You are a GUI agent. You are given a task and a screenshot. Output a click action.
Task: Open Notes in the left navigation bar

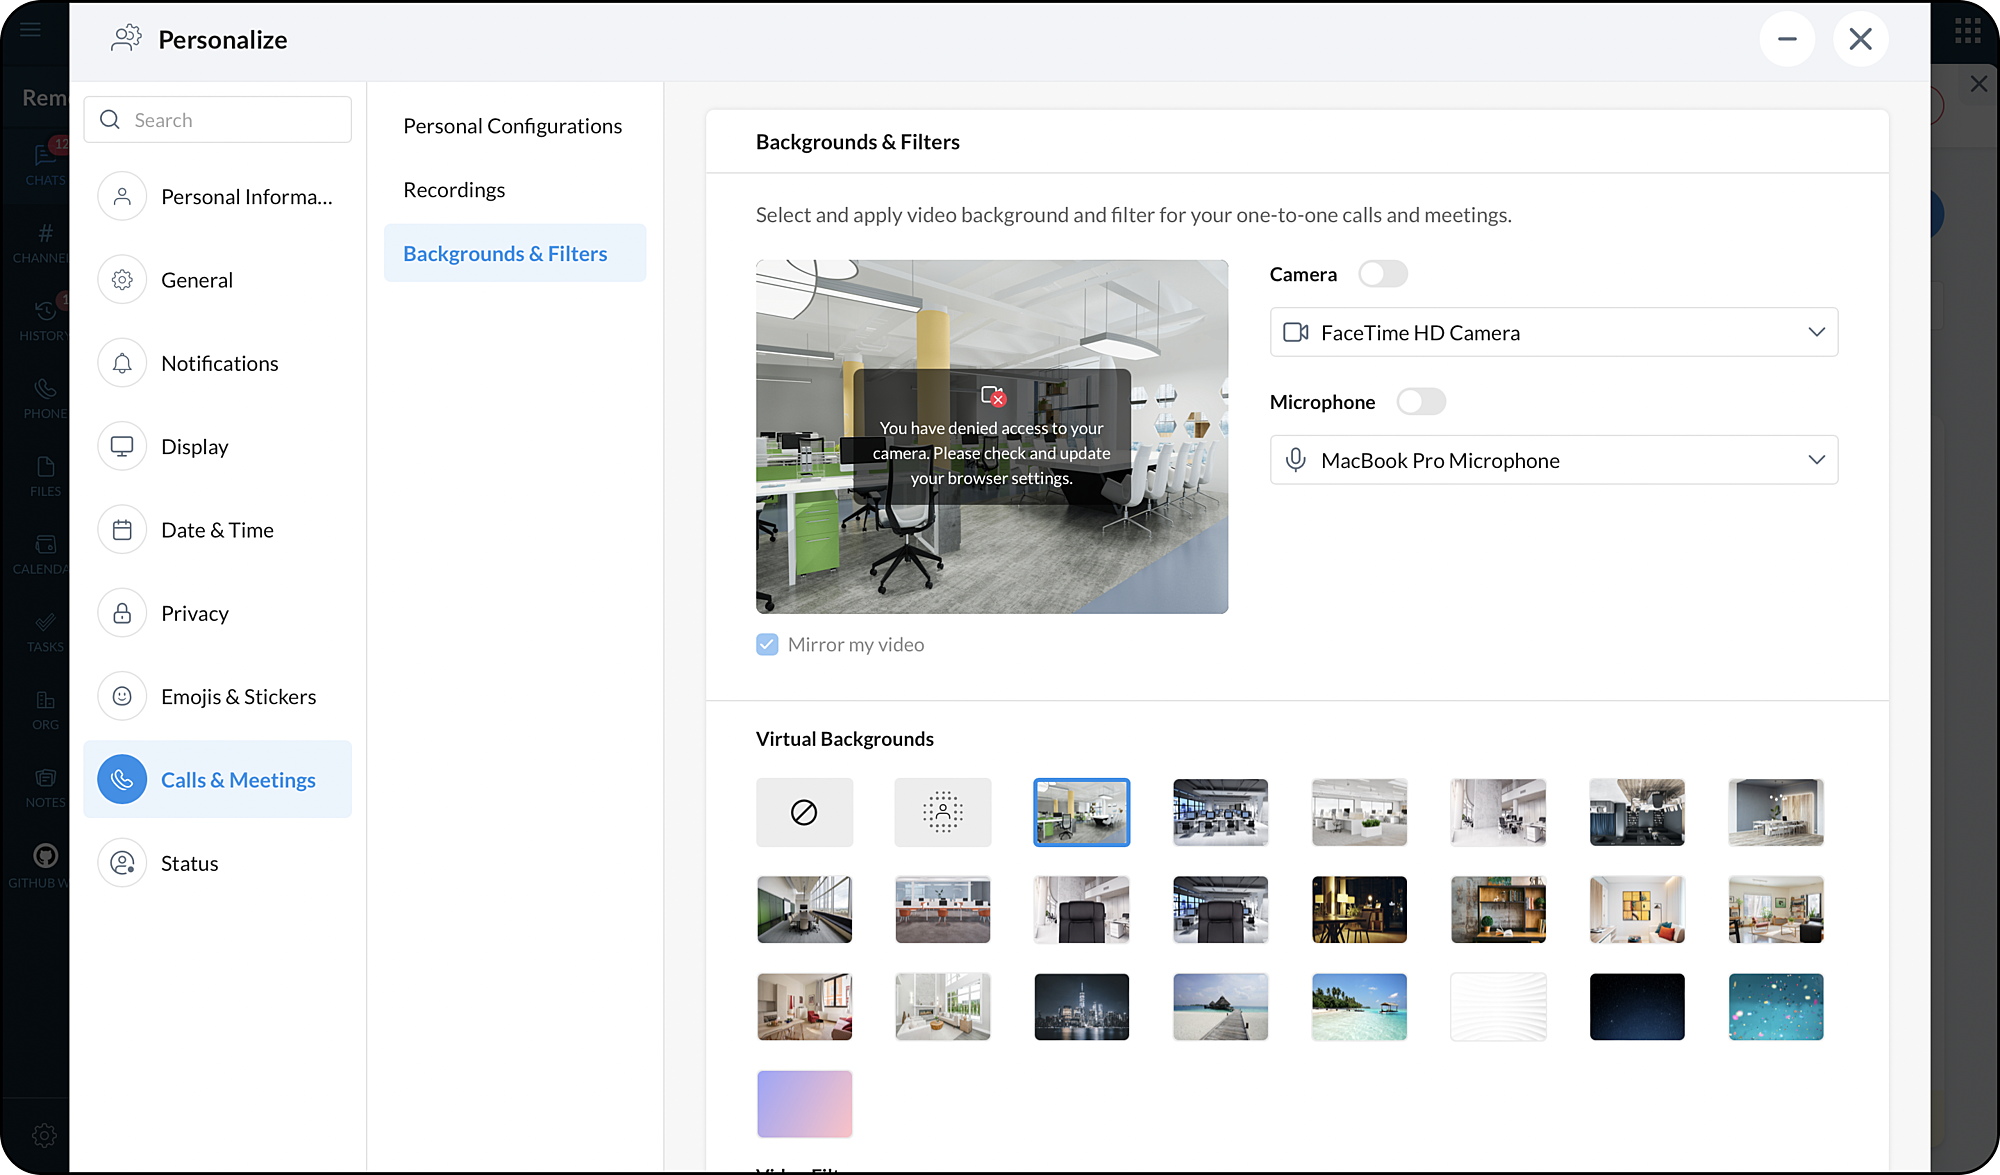45,788
